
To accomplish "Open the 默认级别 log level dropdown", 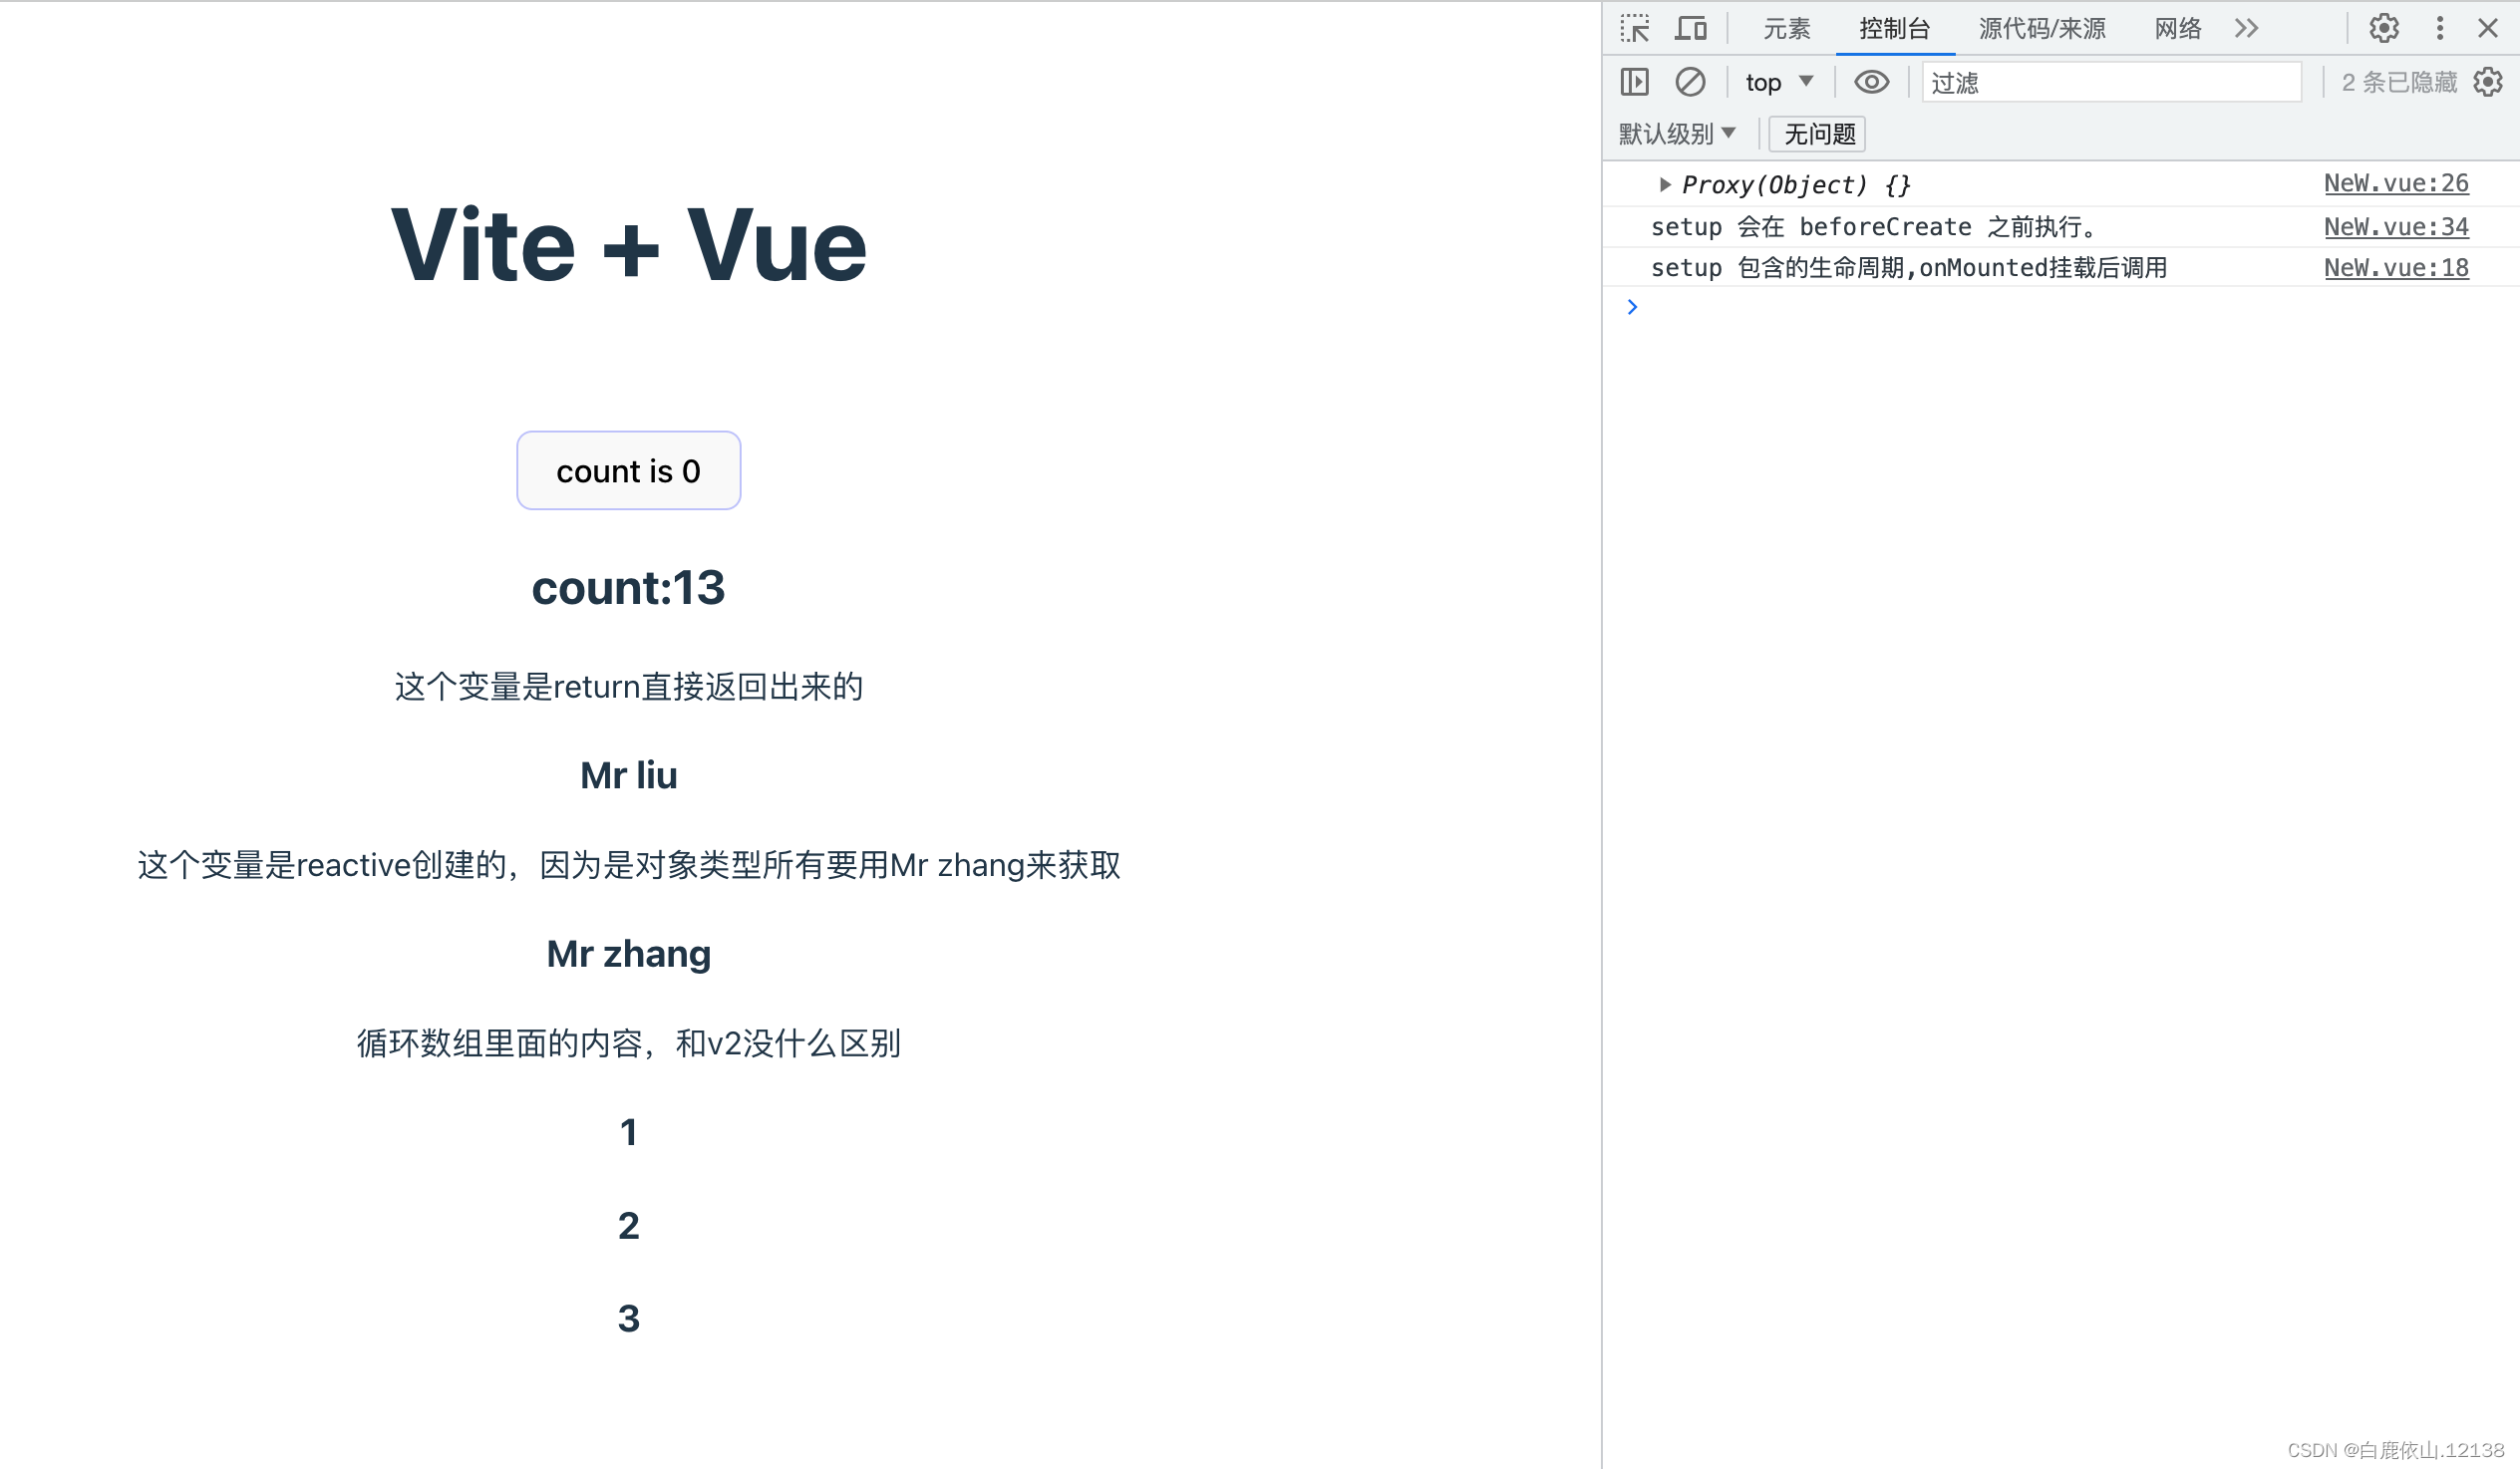I will tap(1676, 133).
